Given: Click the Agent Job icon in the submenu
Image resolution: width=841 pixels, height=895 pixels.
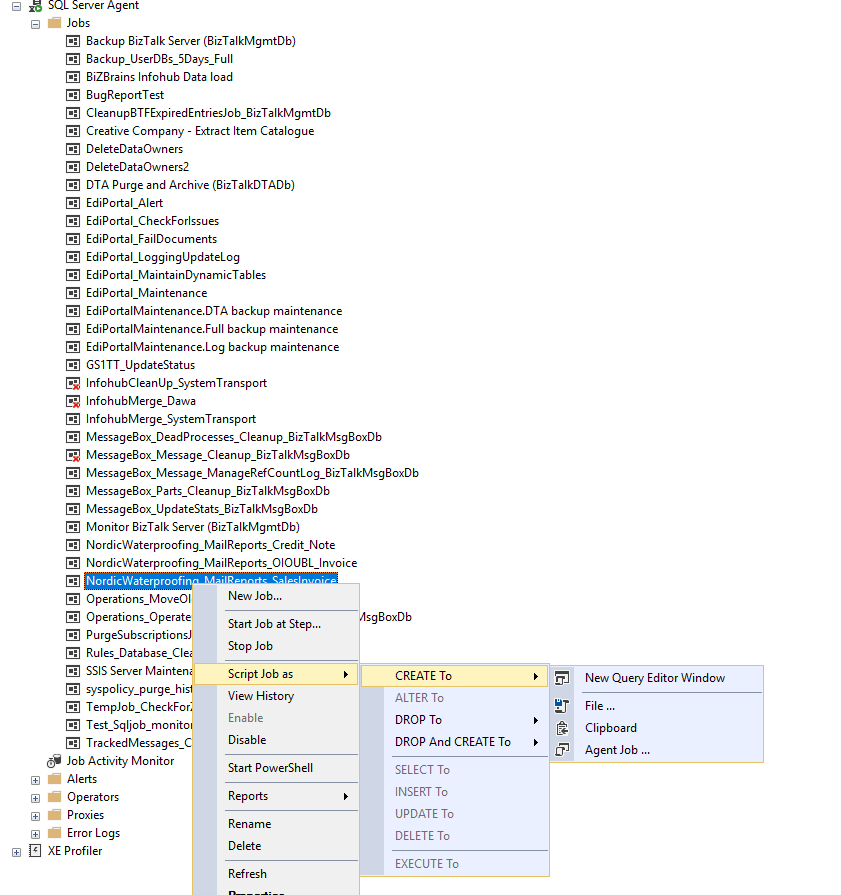Looking at the screenshot, I should coord(562,750).
